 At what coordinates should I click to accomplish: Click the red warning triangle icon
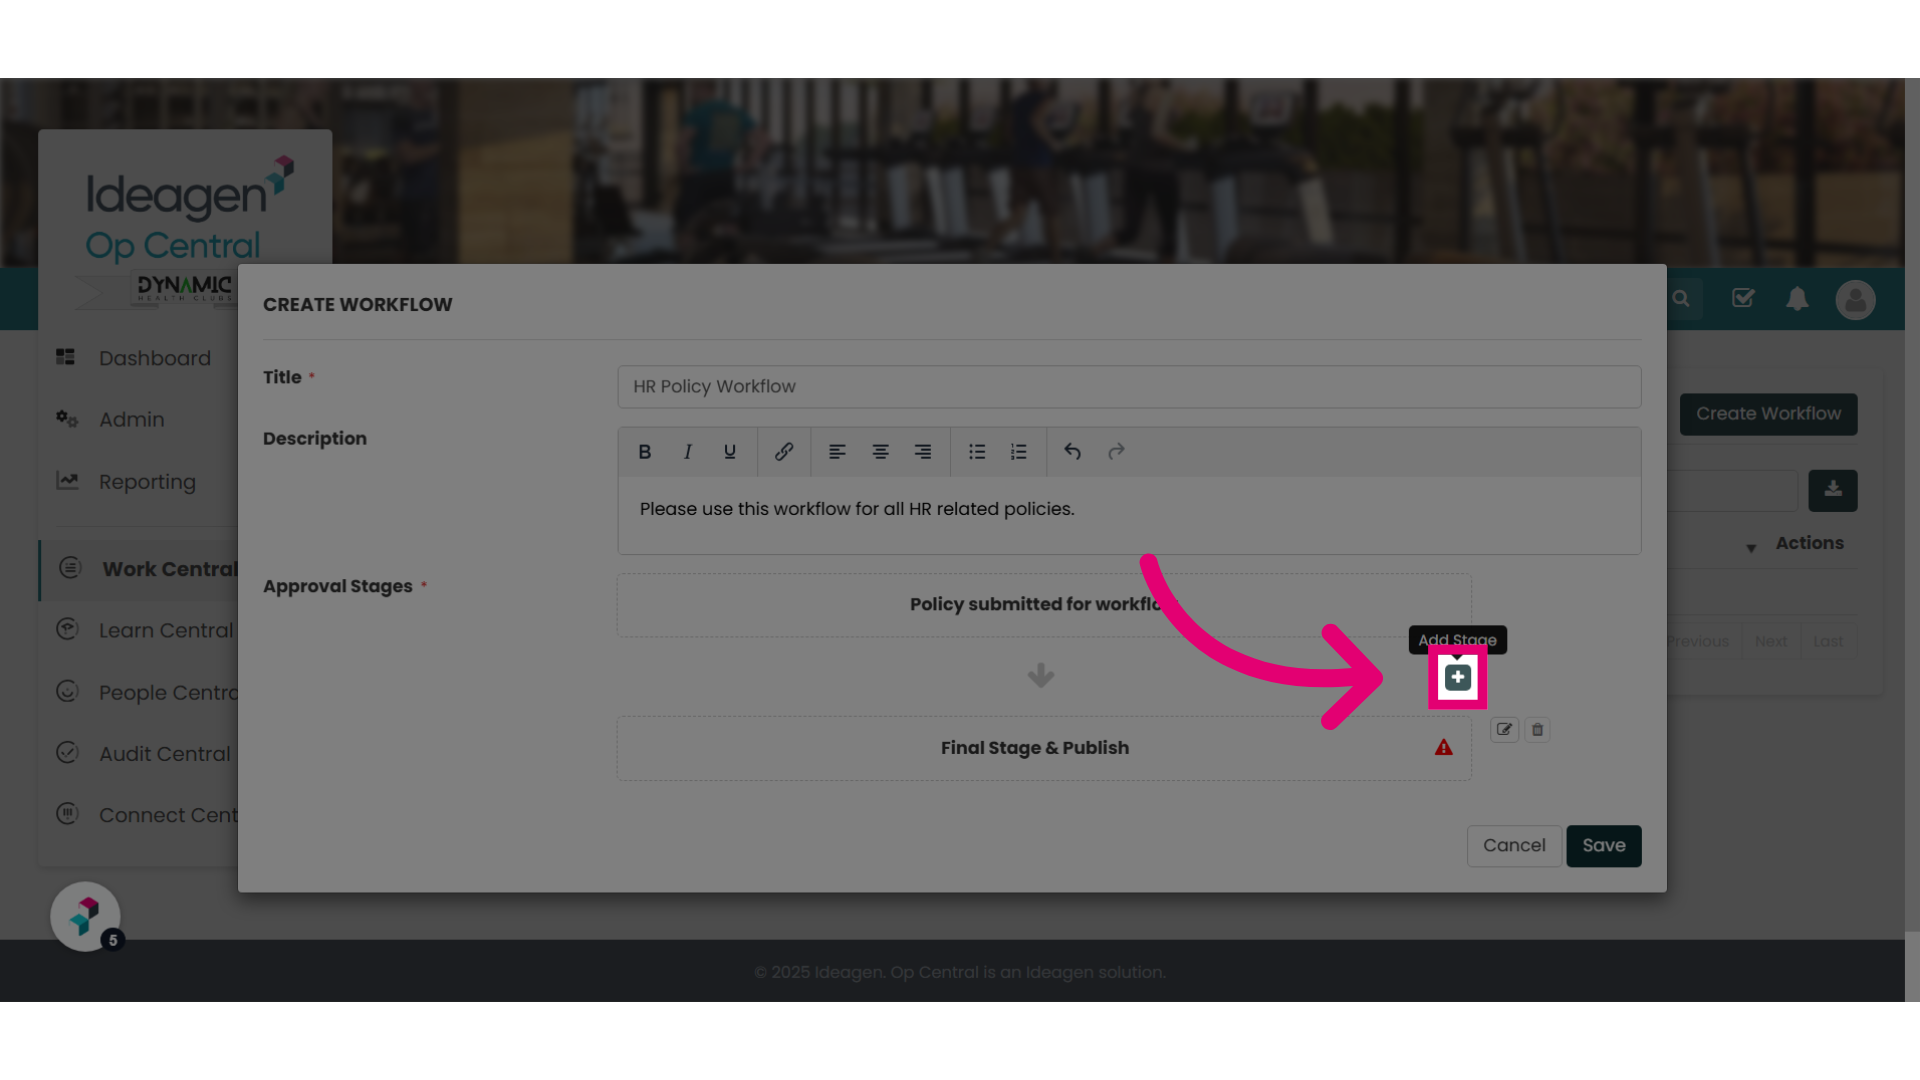pos(1444,747)
